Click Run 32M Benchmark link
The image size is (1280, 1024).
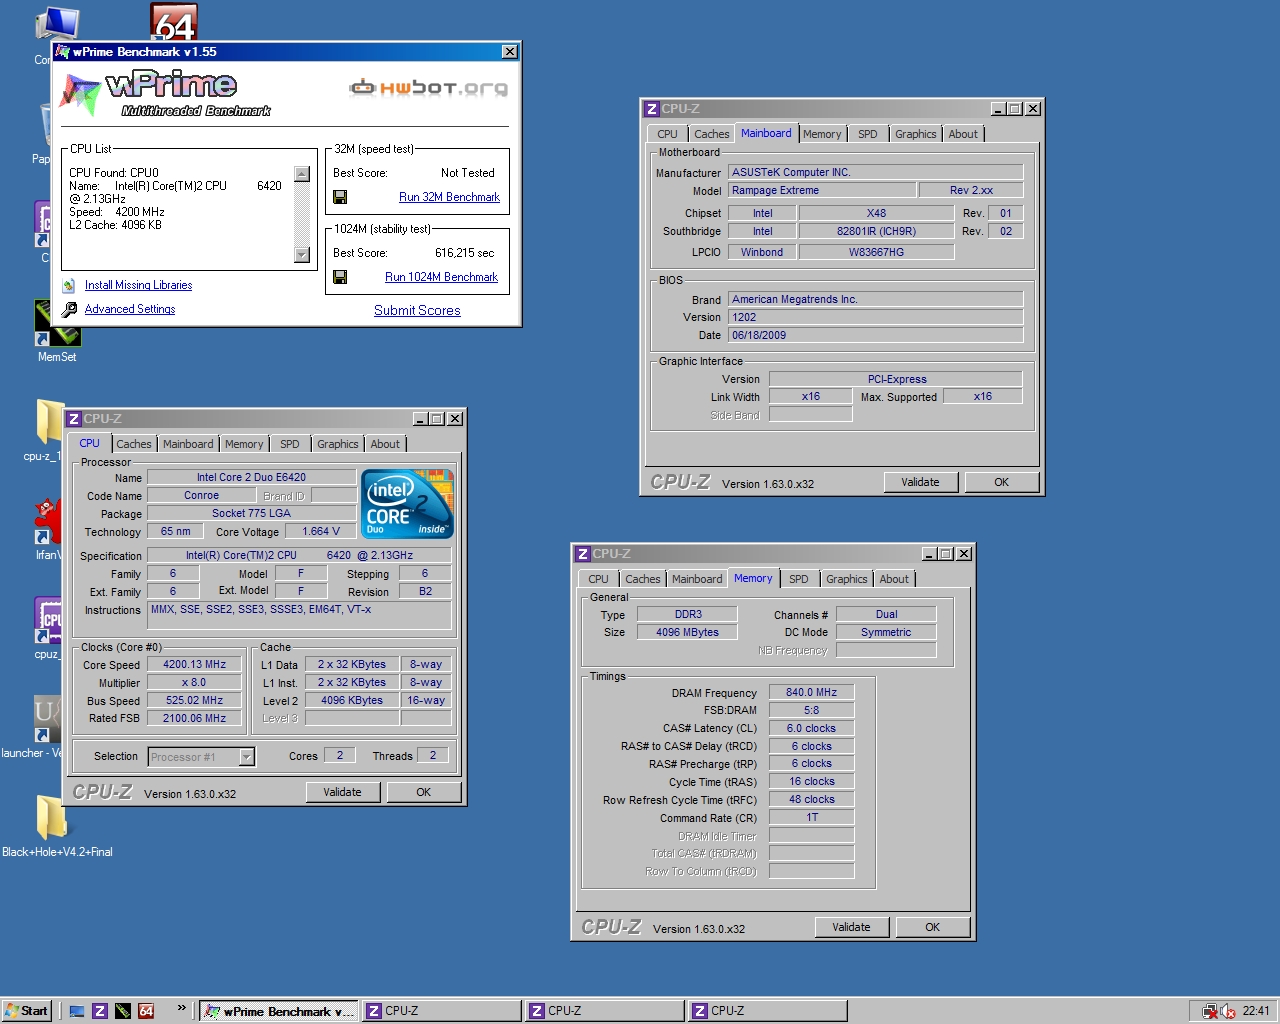coord(449,197)
